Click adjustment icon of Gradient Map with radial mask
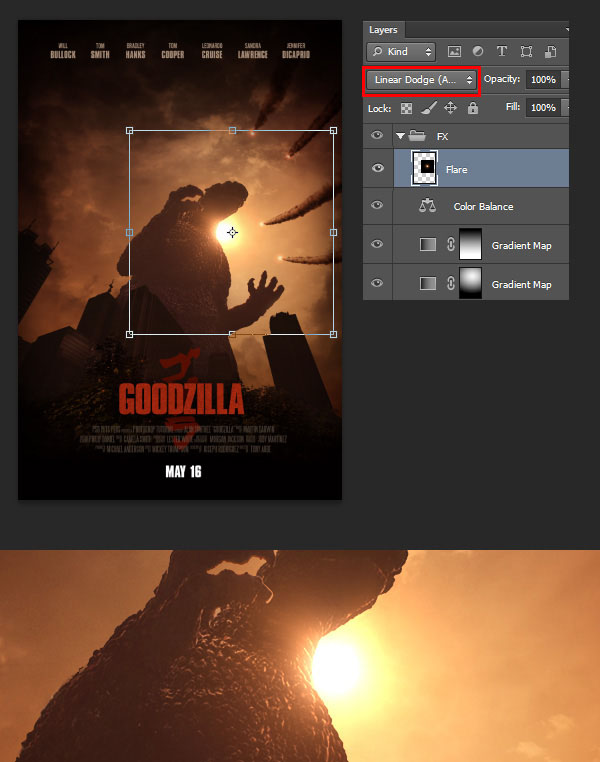Viewport: 600px width, 762px height. tap(428, 283)
